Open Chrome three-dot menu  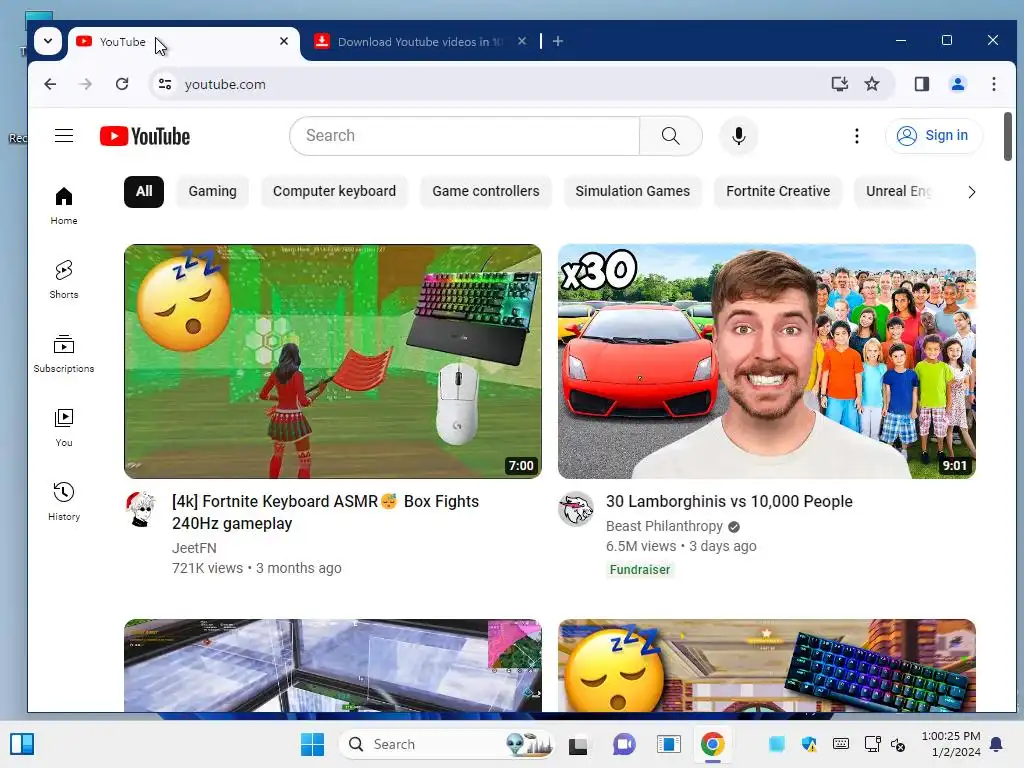click(994, 84)
